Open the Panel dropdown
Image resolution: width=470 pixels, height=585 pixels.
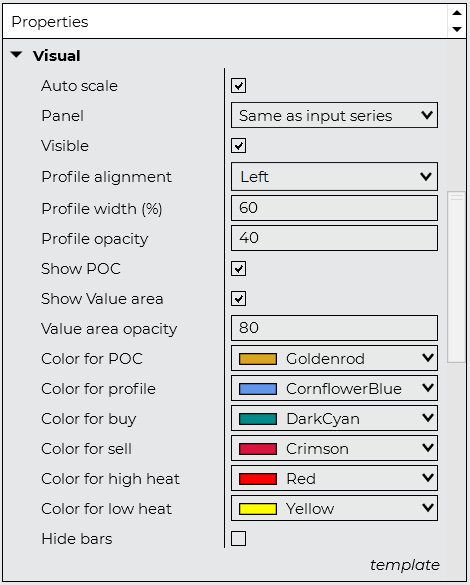tap(334, 115)
